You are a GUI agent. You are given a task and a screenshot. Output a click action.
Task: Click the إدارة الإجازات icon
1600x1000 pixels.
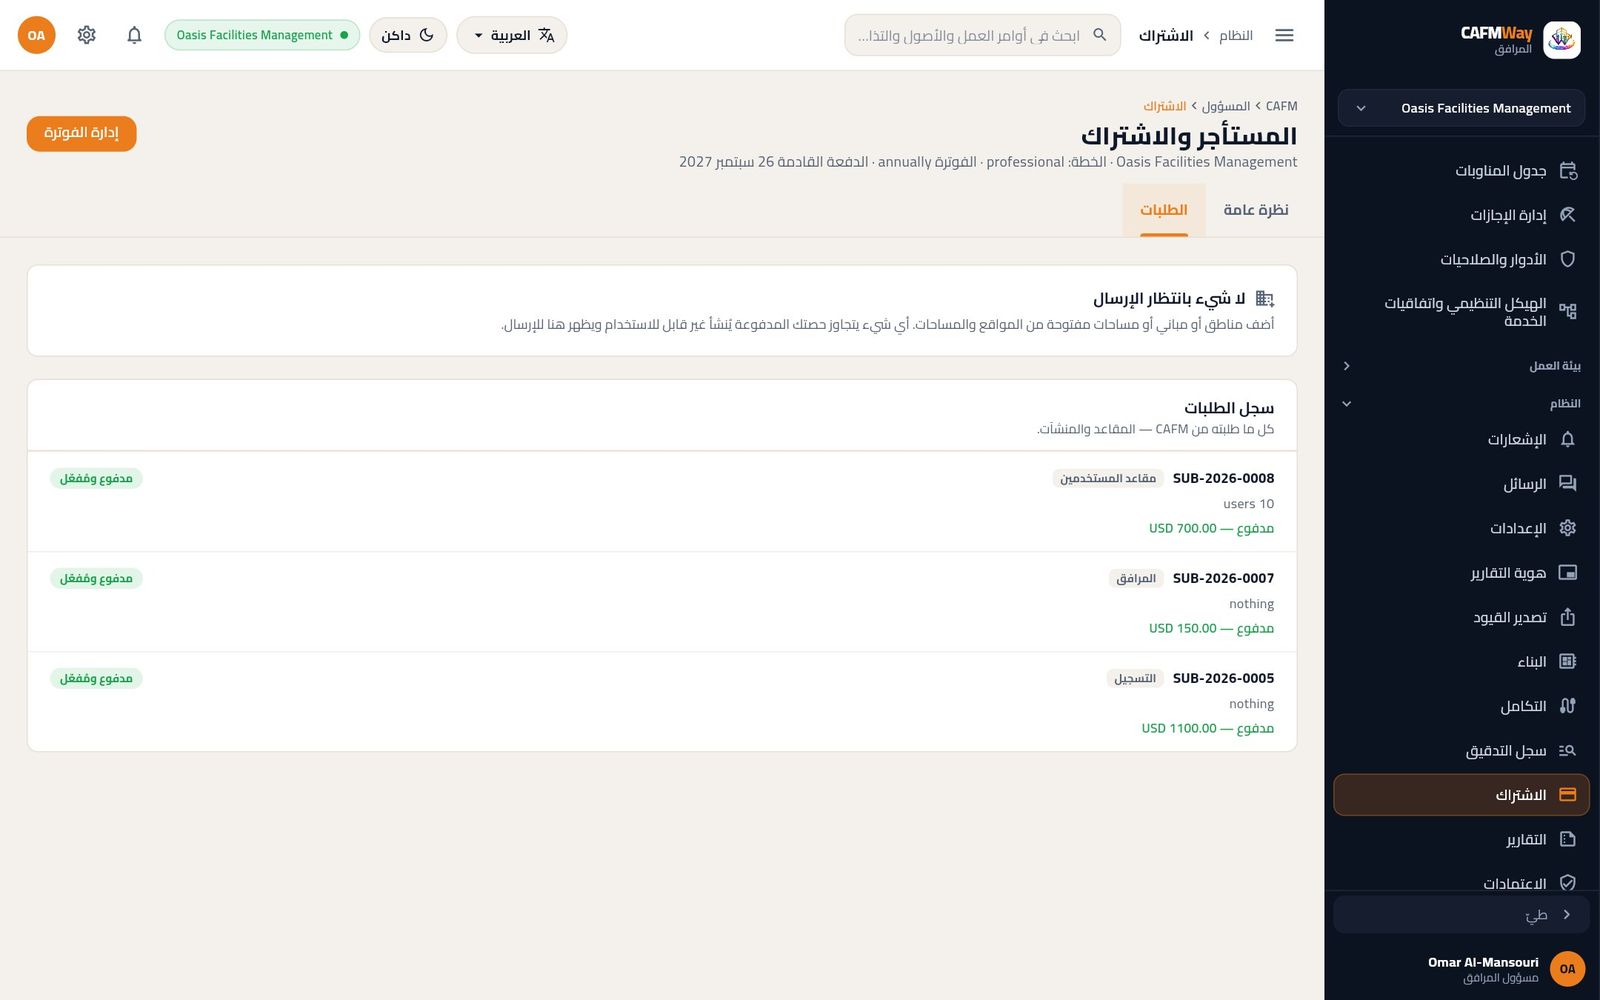coord(1567,215)
